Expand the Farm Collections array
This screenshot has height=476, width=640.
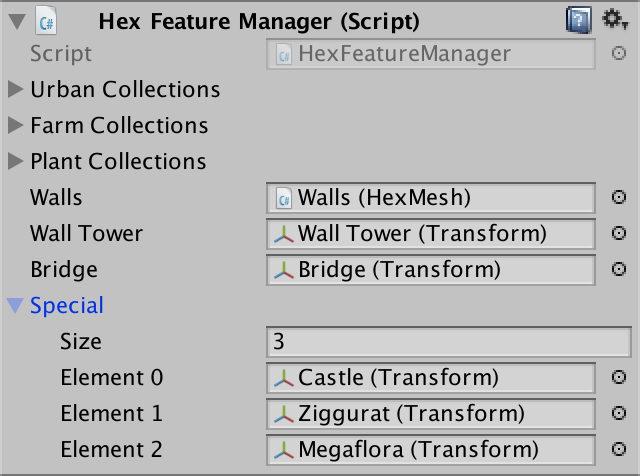pyautogui.click(x=15, y=125)
